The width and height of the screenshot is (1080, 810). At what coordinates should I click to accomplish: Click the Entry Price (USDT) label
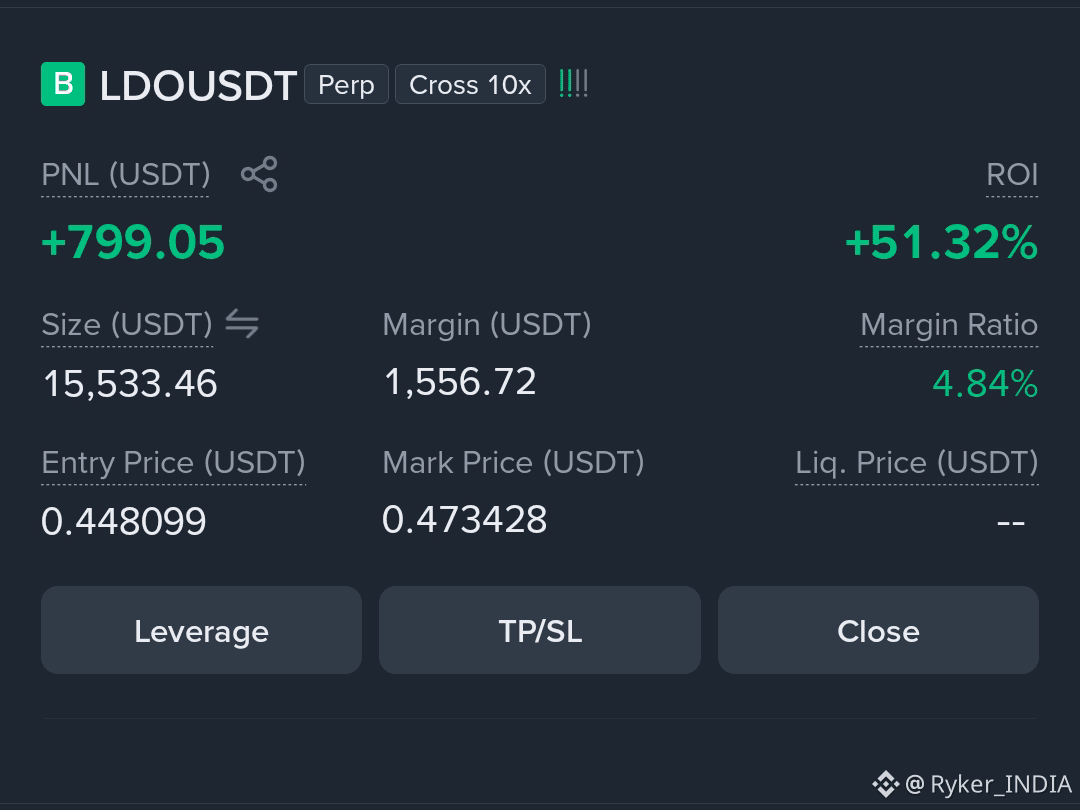coord(174,463)
